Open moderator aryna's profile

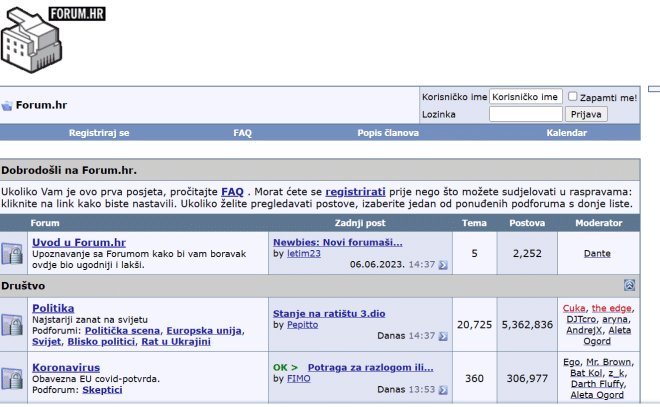tap(615, 319)
